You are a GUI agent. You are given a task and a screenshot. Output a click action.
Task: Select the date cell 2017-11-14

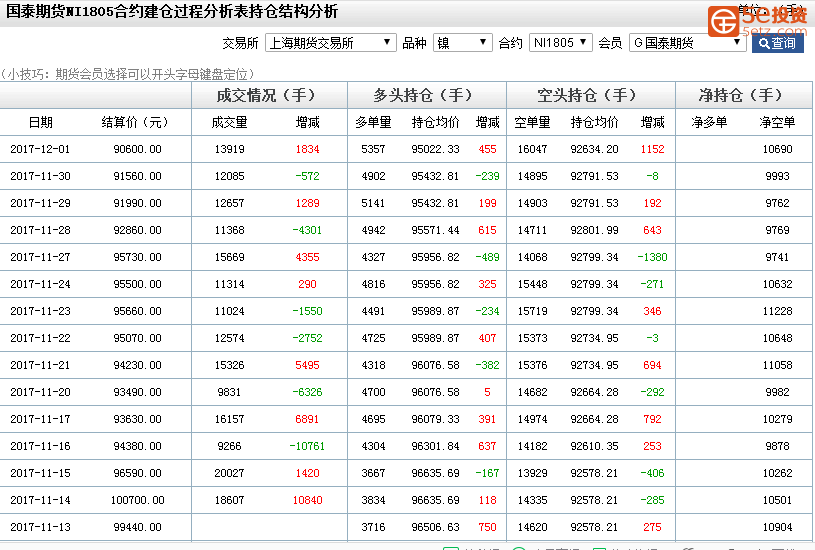coord(40,501)
